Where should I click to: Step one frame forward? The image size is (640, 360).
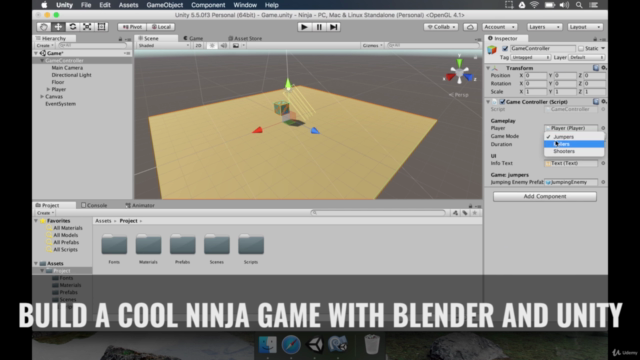tap(333, 27)
